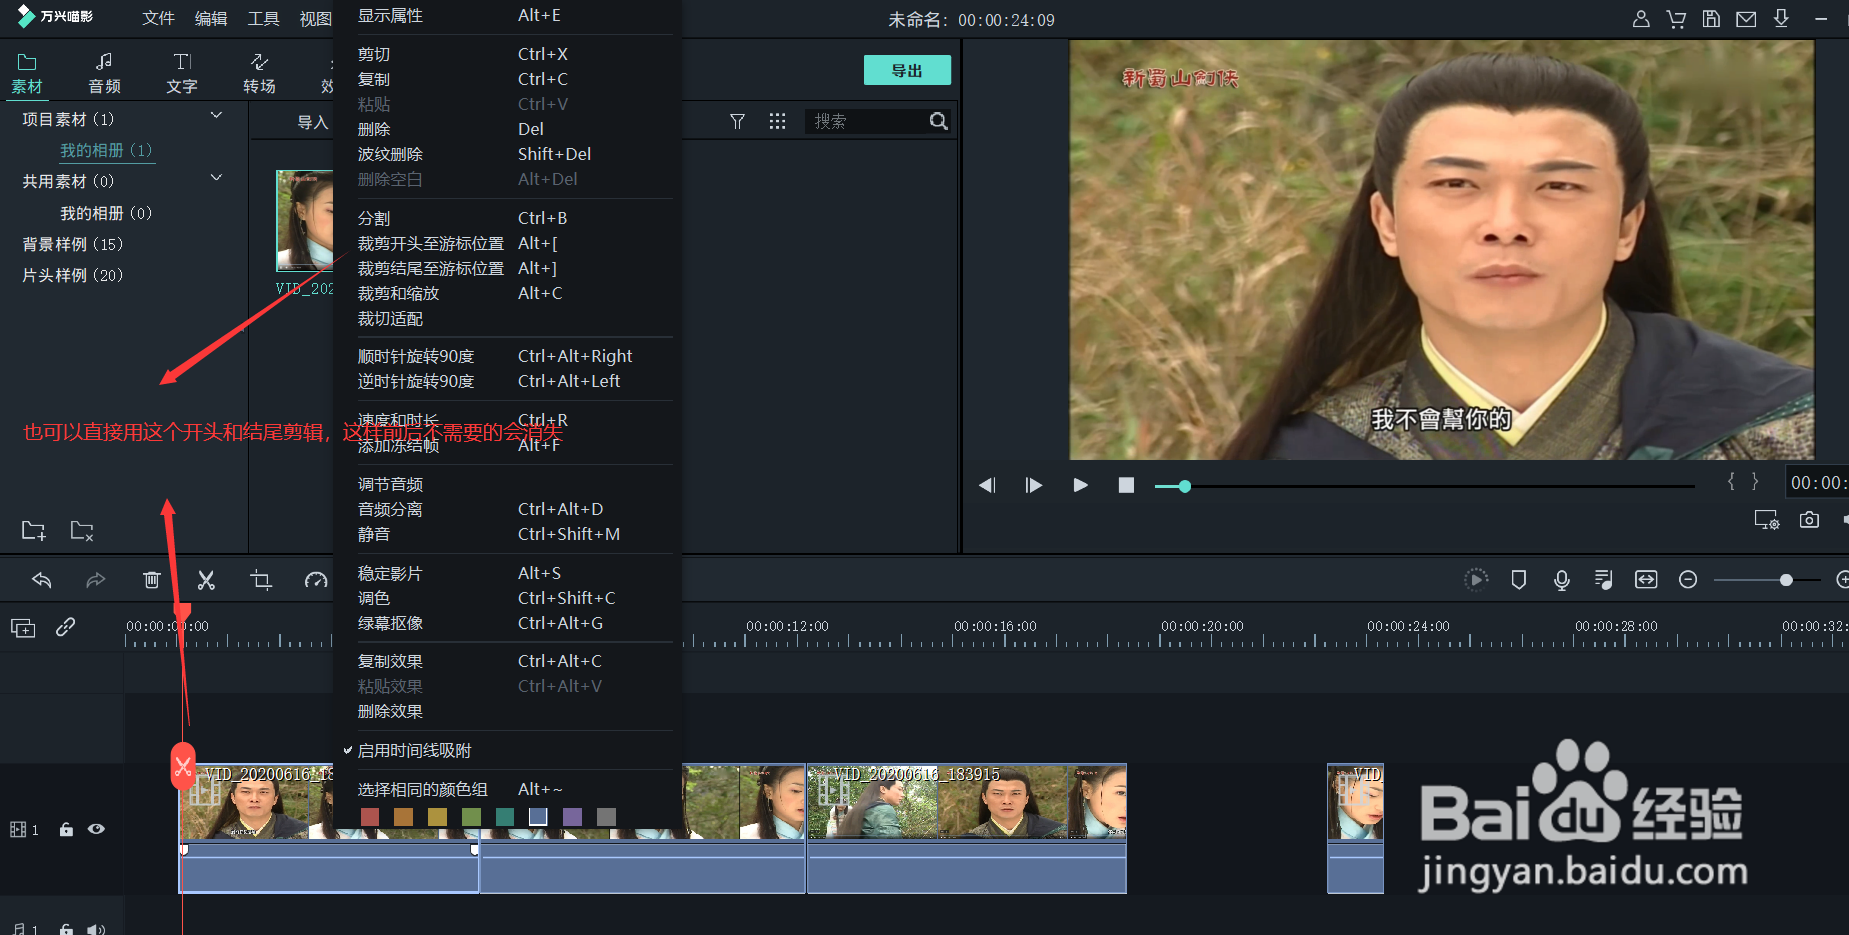The height and width of the screenshot is (935, 1849).
Task: Play the preview video
Action: (x=1080, y=485)
